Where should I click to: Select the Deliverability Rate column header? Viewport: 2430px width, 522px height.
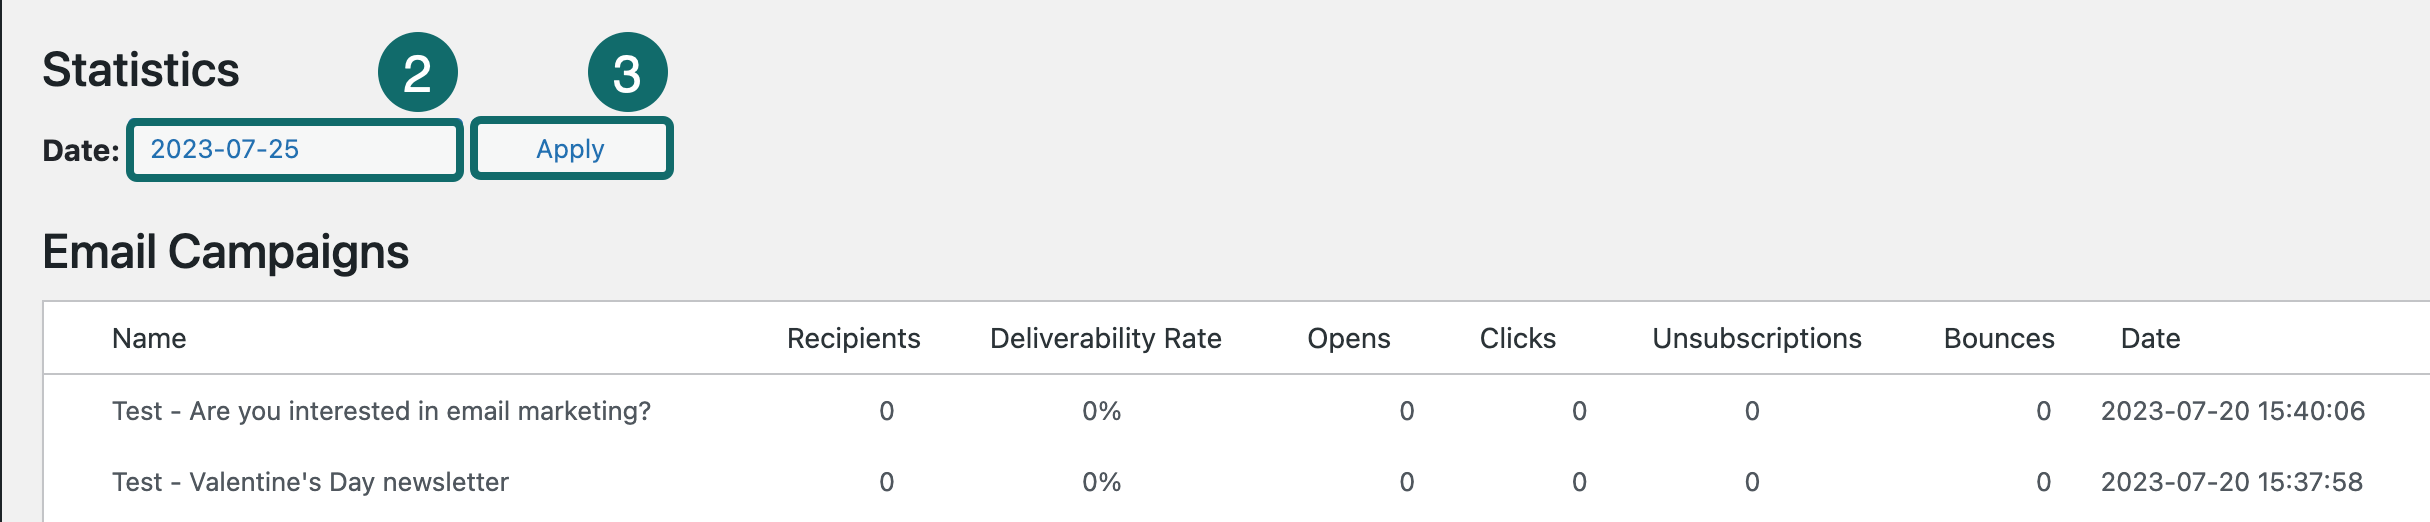(1105, 339)
